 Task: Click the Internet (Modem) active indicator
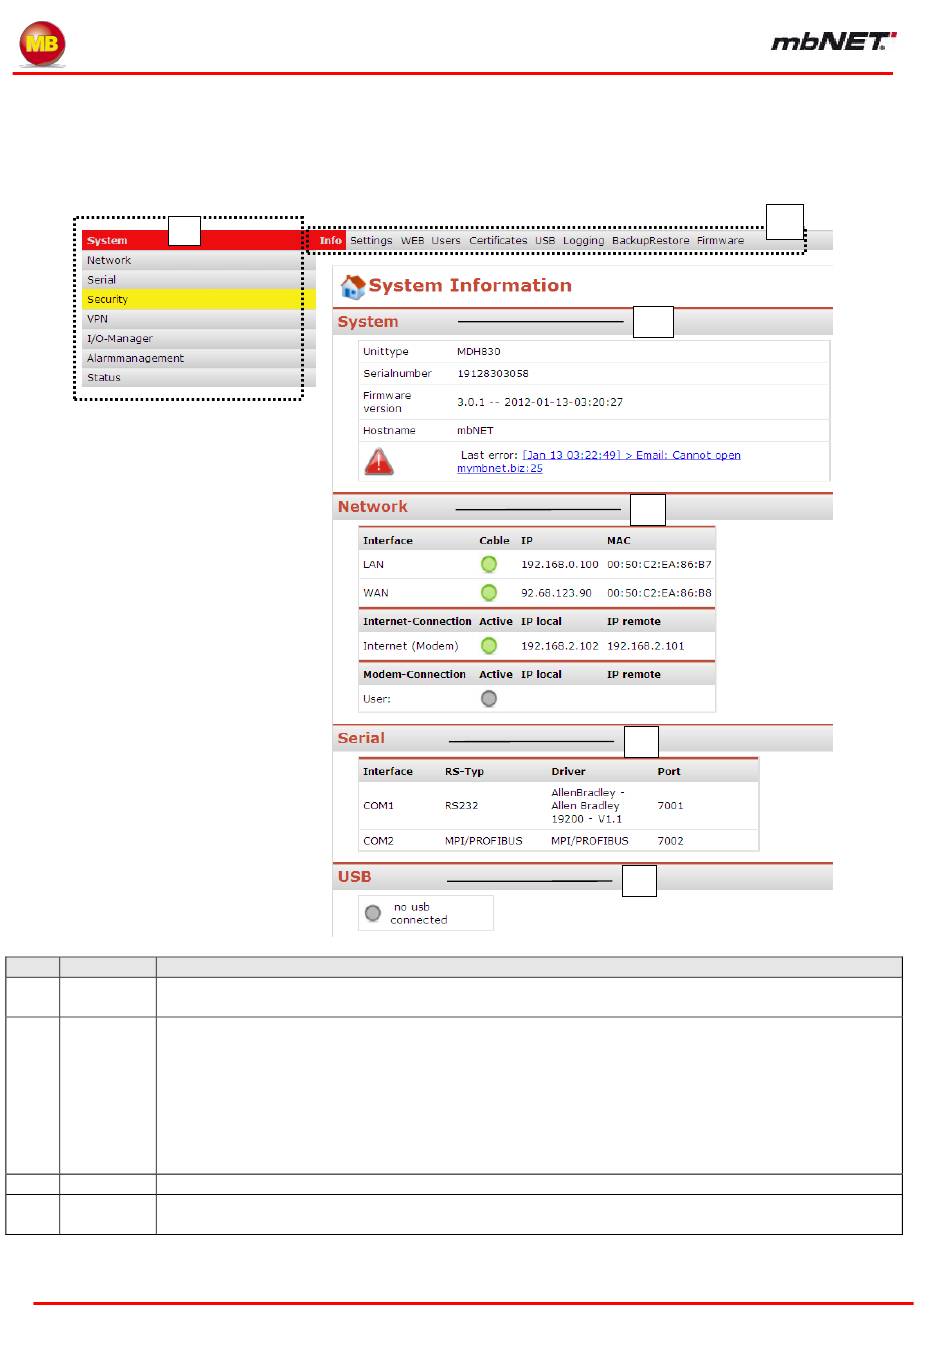pyautogui.click(x=489, y=646)
